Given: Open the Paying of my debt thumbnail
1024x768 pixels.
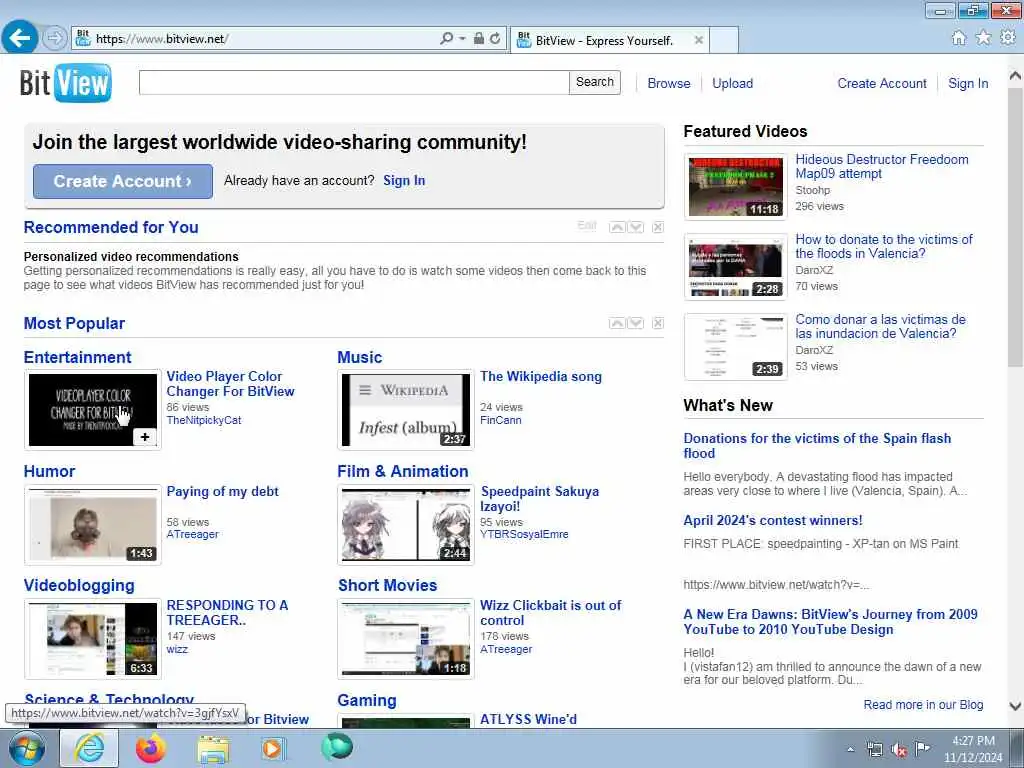Looking at the screenshot, I should click(93, 524).
